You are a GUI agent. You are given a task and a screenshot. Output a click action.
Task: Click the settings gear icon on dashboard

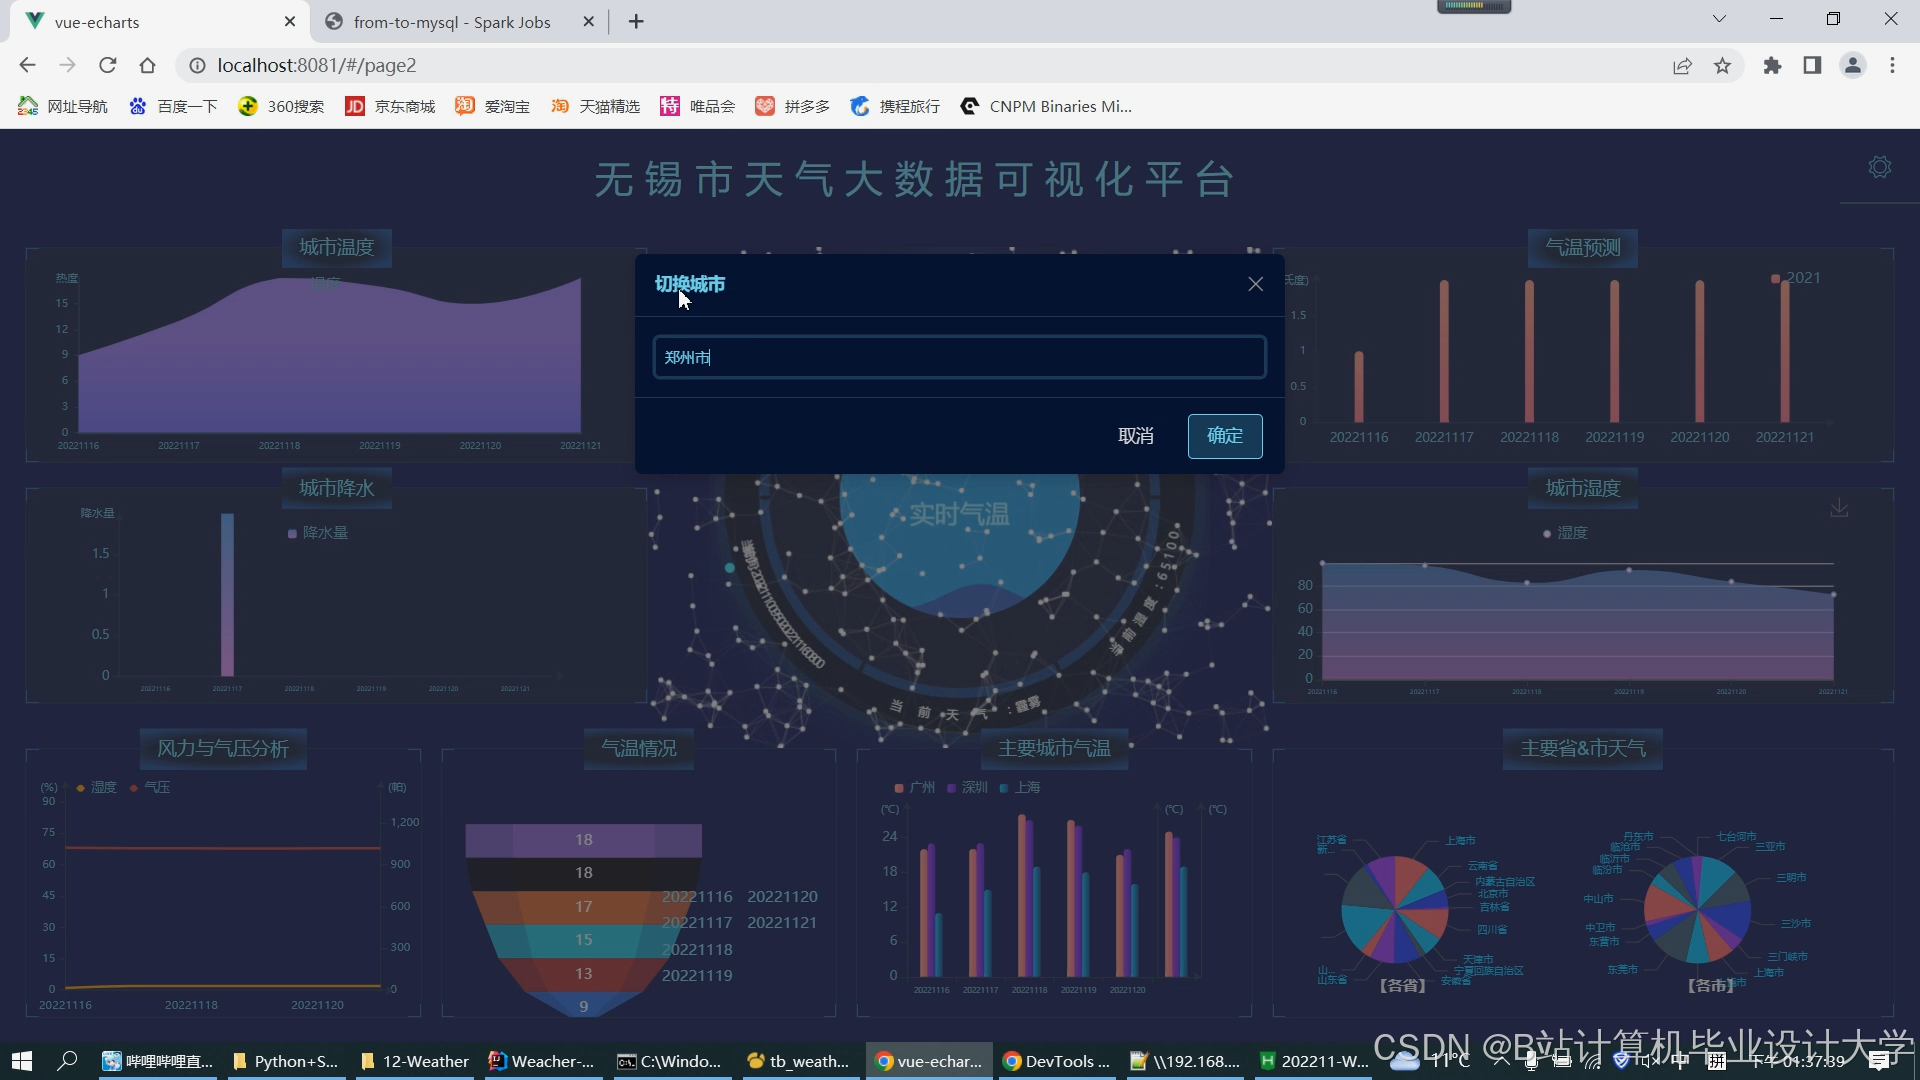click(x=1879, y=167)
